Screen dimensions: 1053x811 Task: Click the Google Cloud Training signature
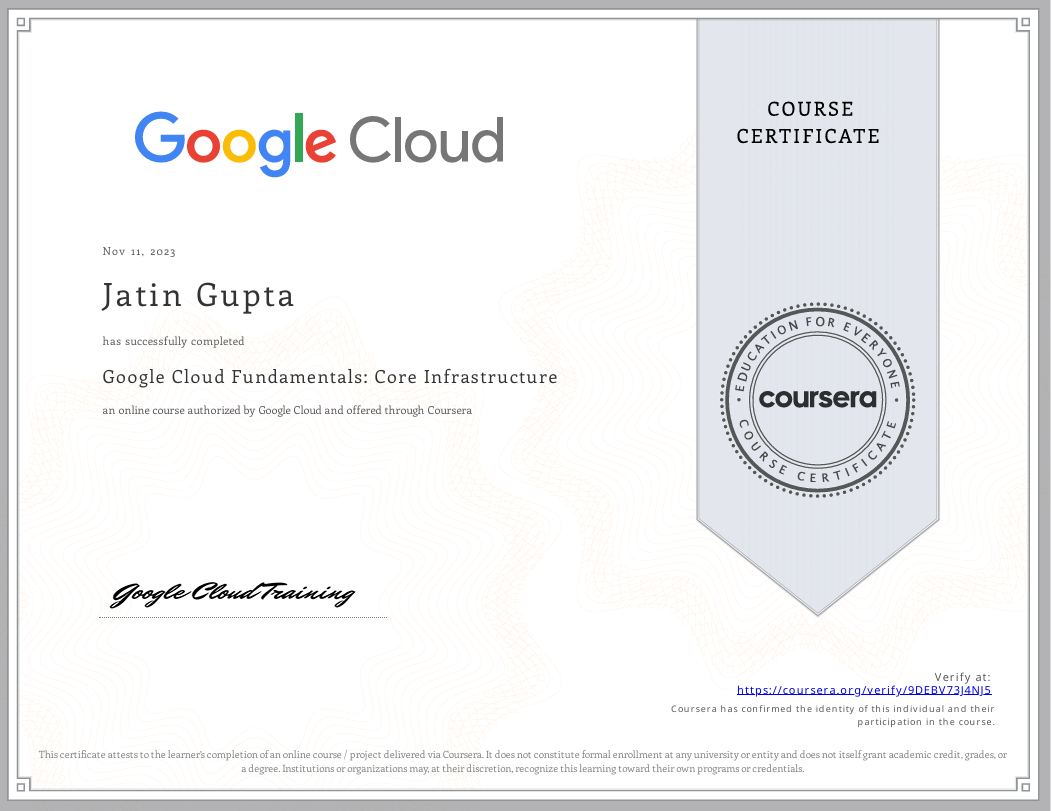tap(232, 593)
